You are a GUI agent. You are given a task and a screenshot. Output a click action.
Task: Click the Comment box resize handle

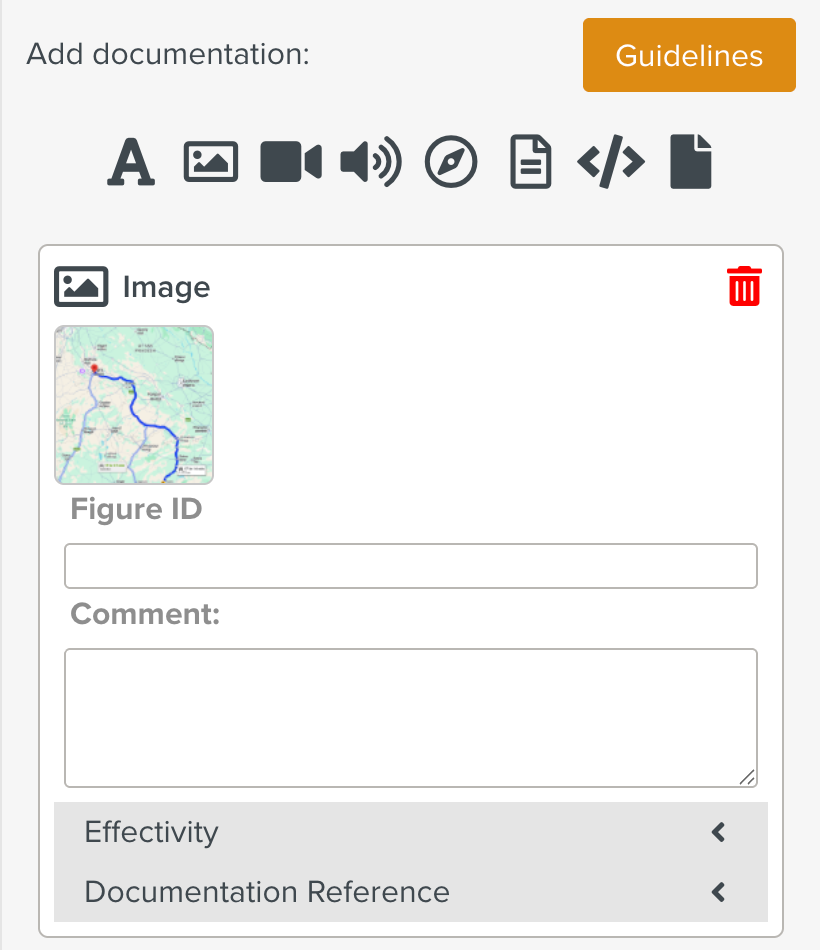[747, 777]
